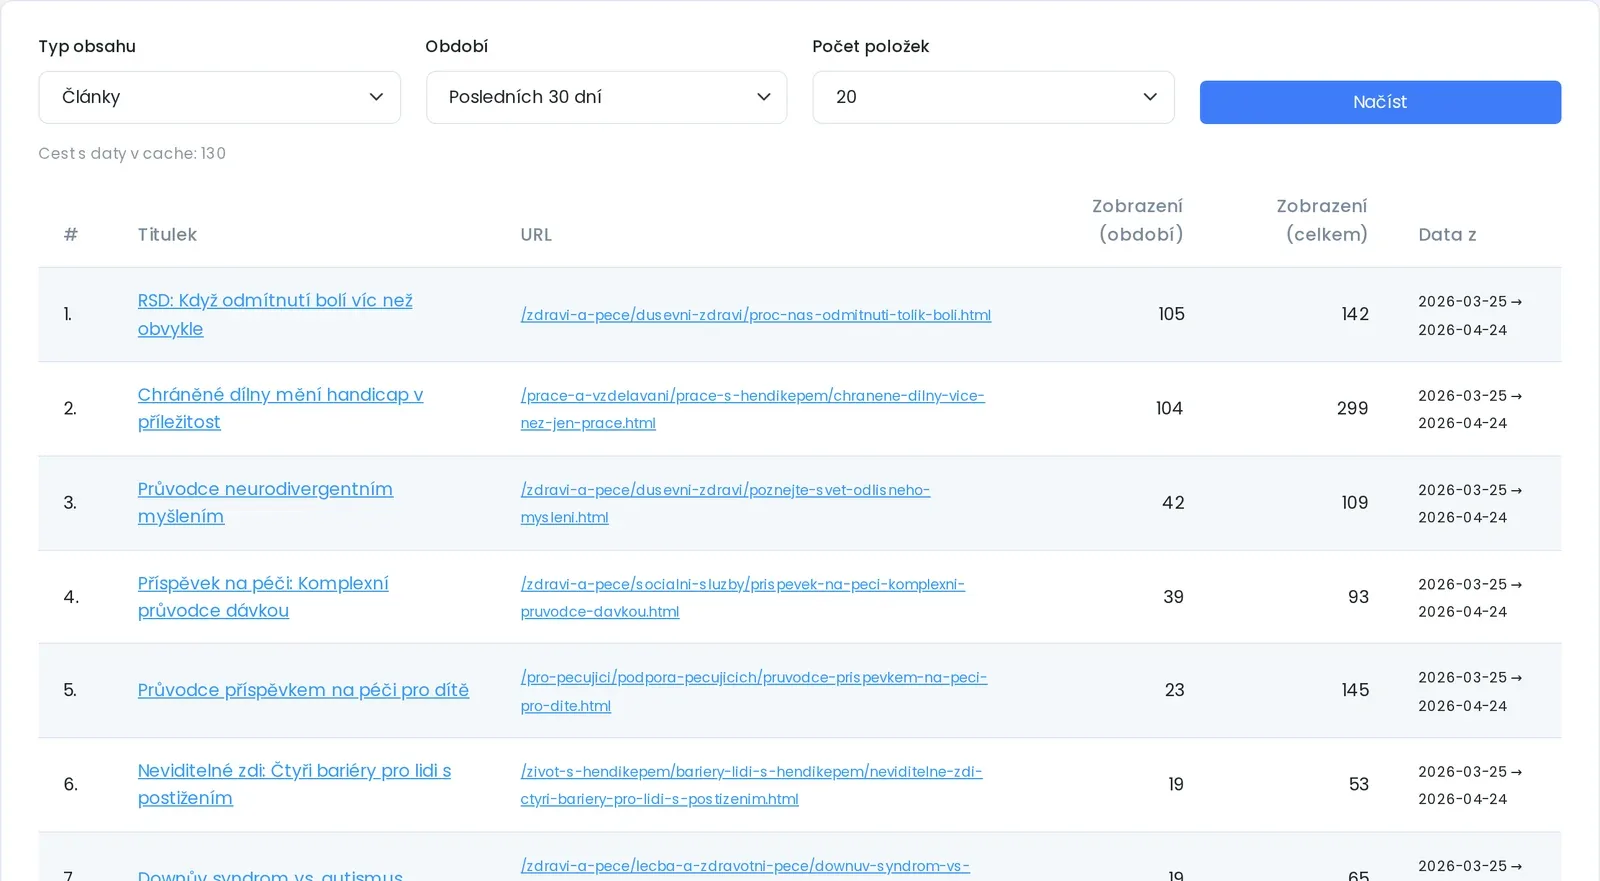Select period views value 104 in row 2
This screenshot has width=1600, height=881.
point(1169,408)
